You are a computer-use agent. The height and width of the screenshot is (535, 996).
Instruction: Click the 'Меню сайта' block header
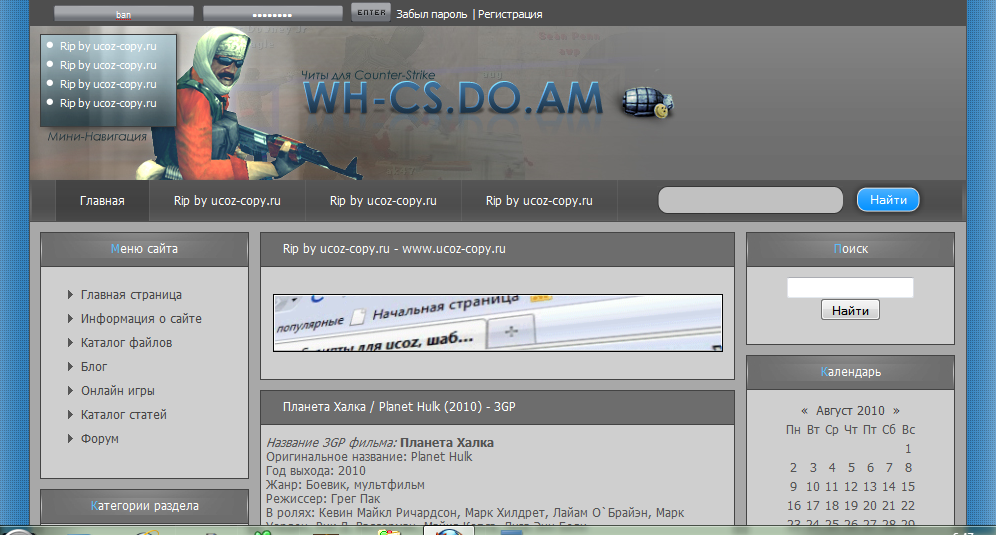point(144,249)
